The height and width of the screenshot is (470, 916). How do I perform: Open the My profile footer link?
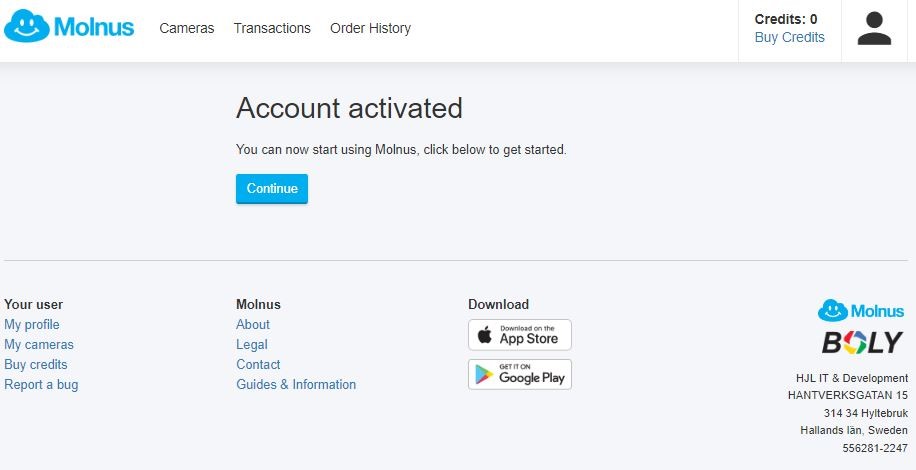pyautogui.click(x=32, y=325)
